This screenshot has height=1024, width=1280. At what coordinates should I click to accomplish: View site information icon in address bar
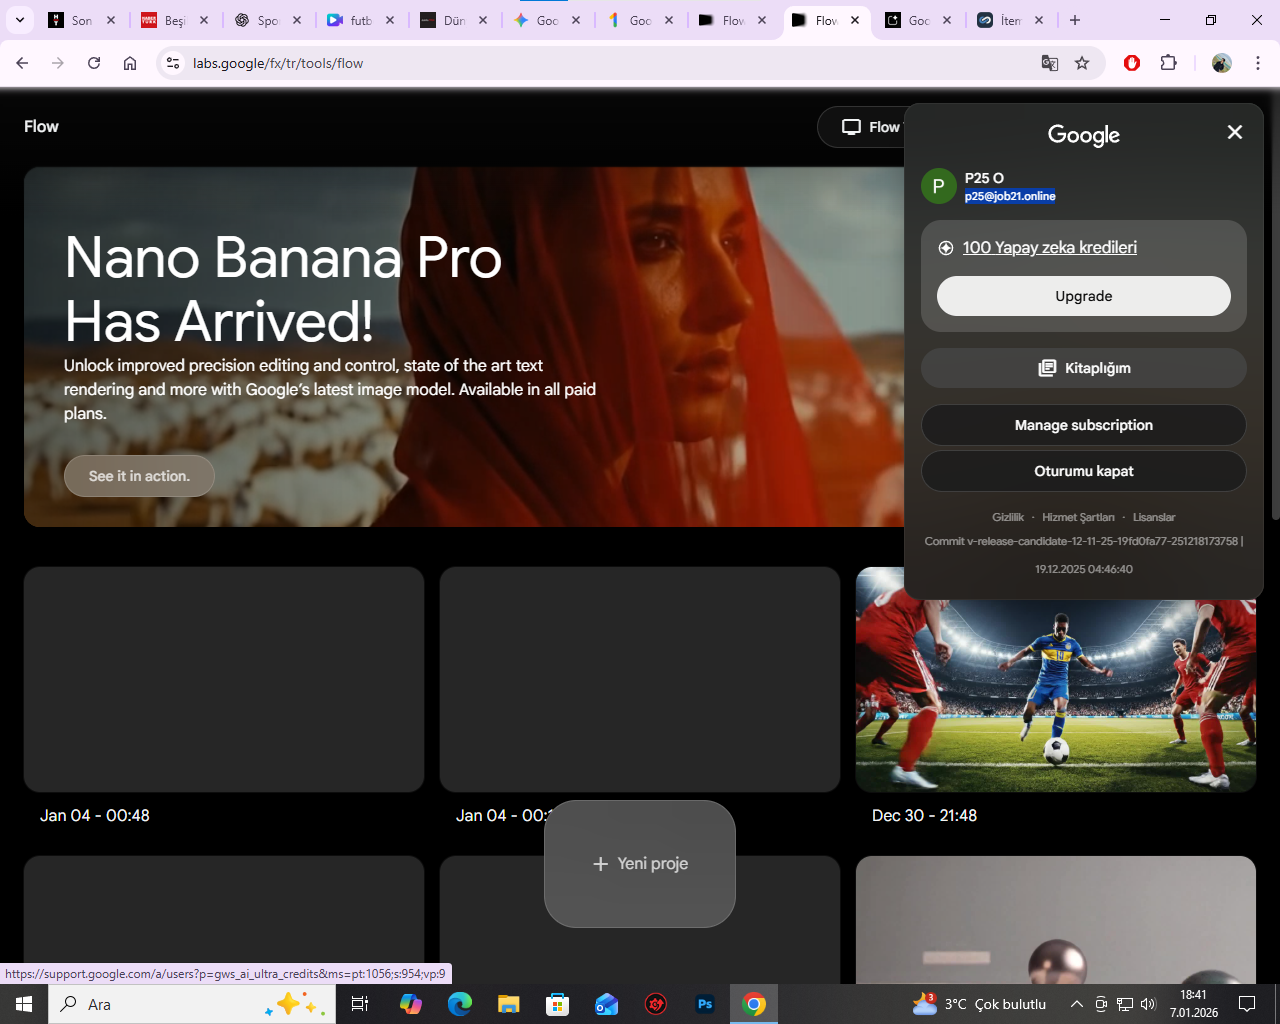tap(173, 63)
